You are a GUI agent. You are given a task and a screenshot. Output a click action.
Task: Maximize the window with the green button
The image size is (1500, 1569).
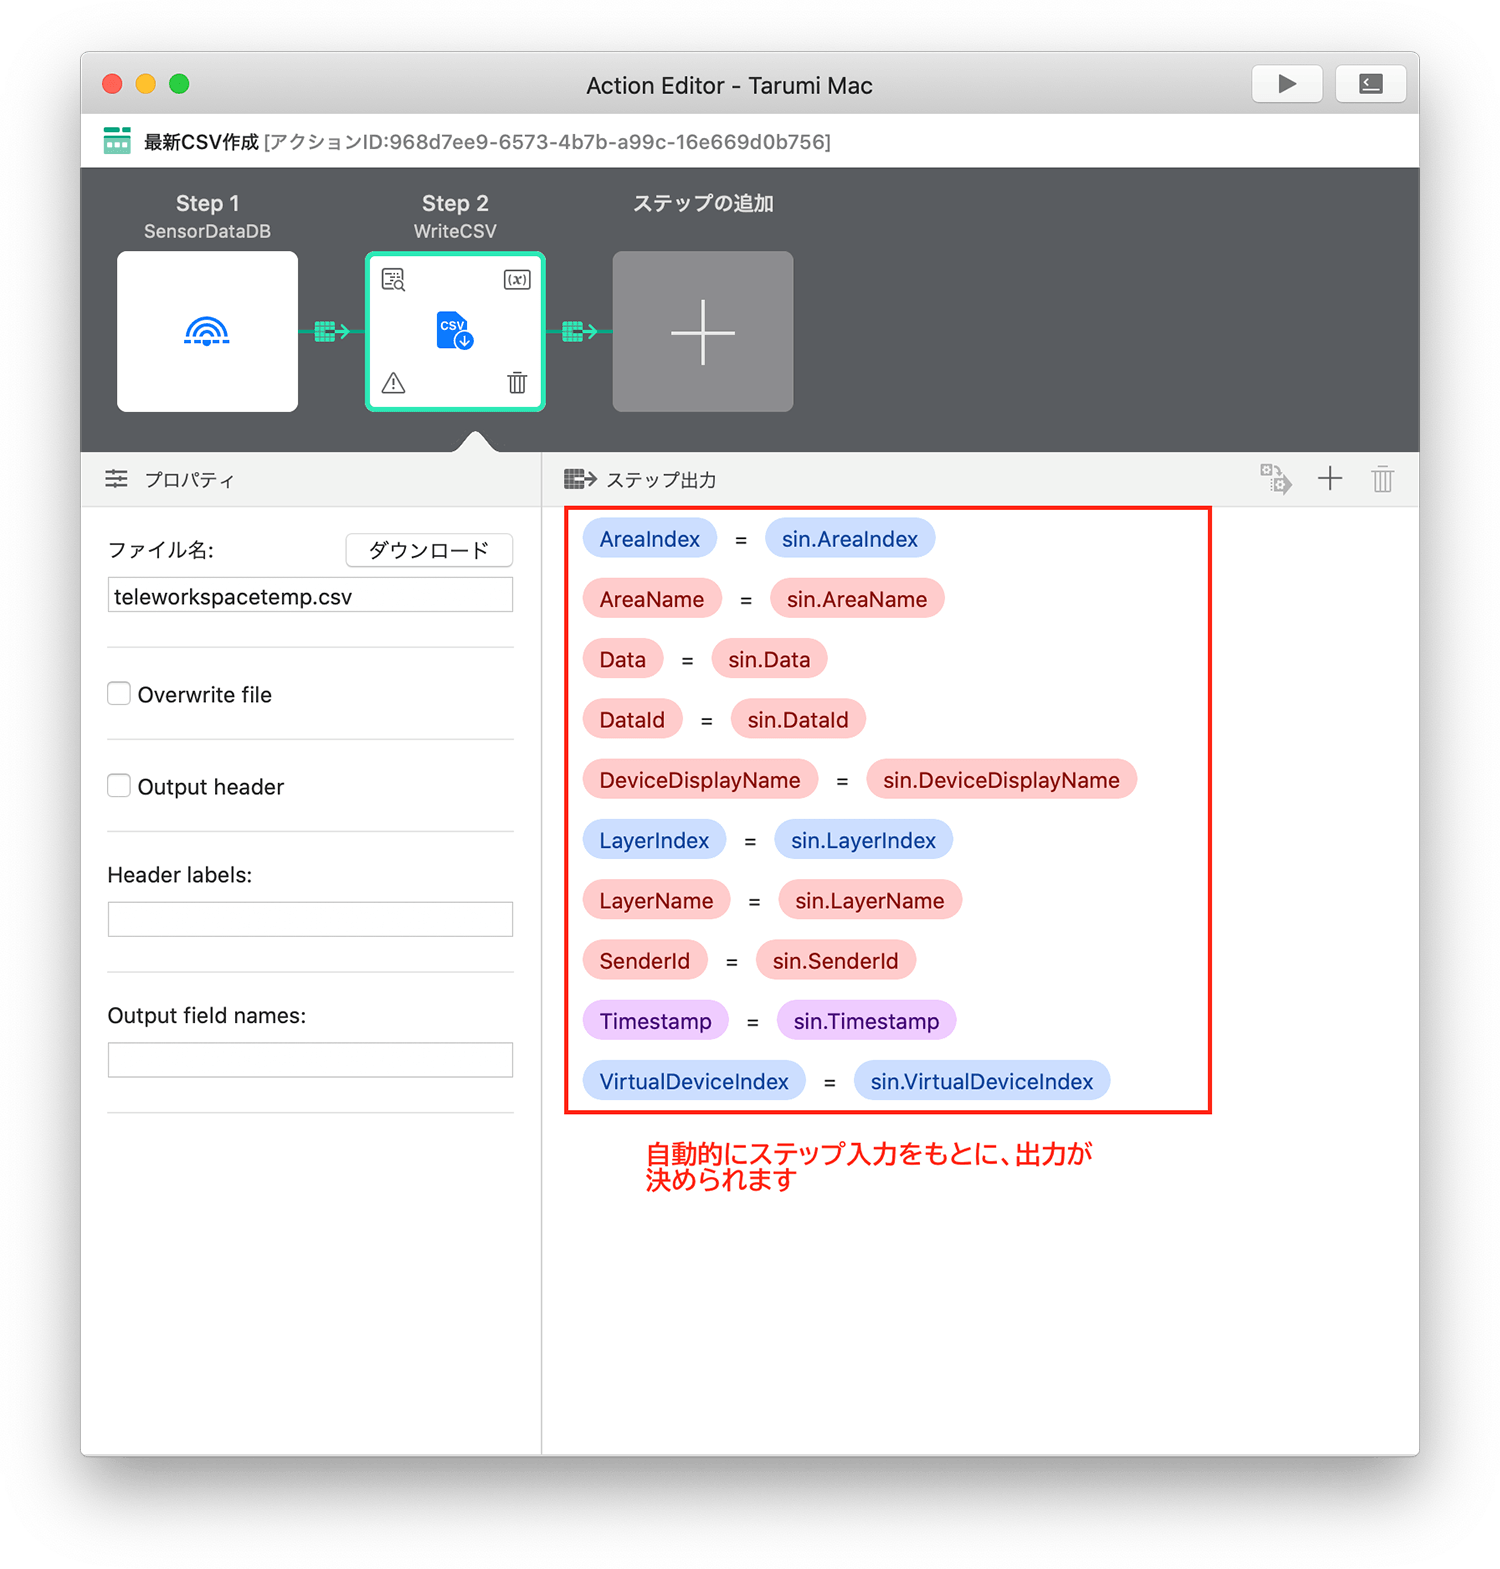pos(179,84)
